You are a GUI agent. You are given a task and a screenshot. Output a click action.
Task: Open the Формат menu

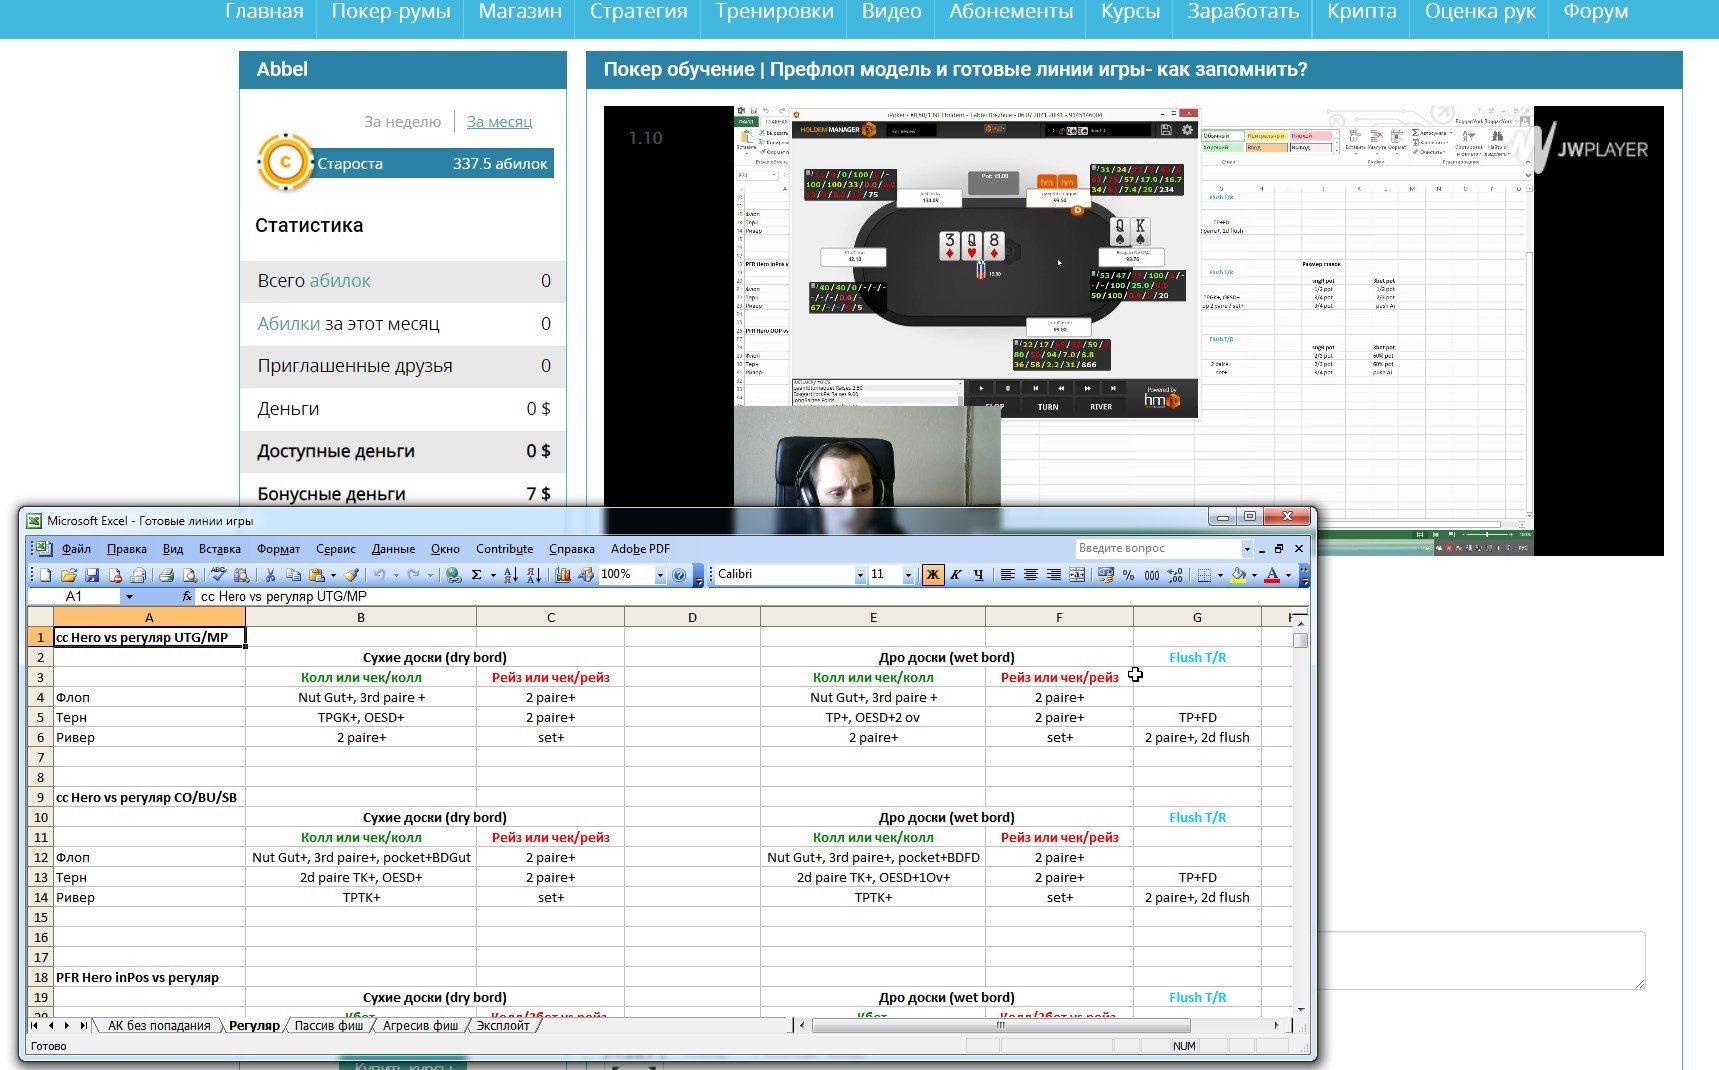(278, 549)
